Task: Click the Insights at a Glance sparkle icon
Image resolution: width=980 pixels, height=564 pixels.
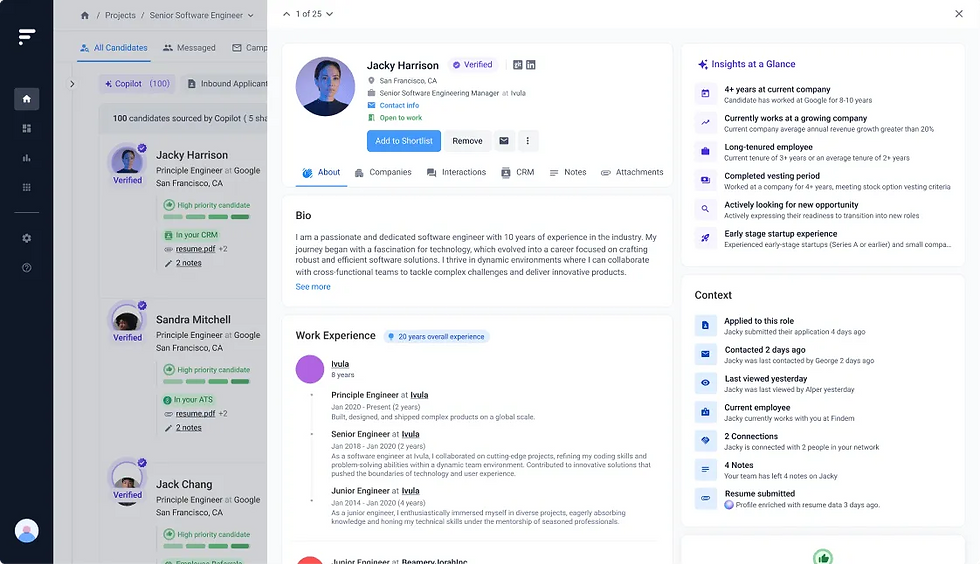Action: 702,64
